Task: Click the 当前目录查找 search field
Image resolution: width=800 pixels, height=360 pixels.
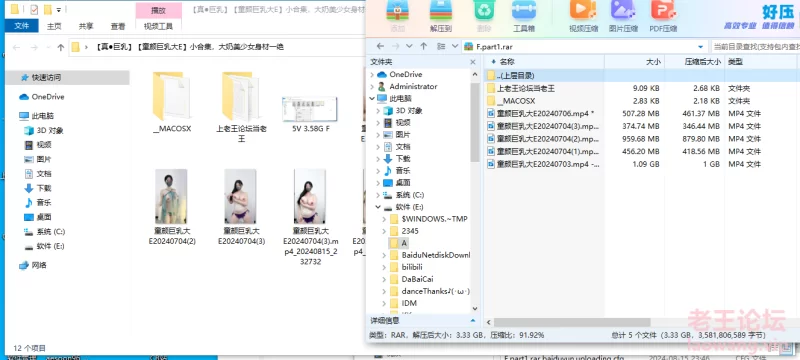Action: [755, 47]
